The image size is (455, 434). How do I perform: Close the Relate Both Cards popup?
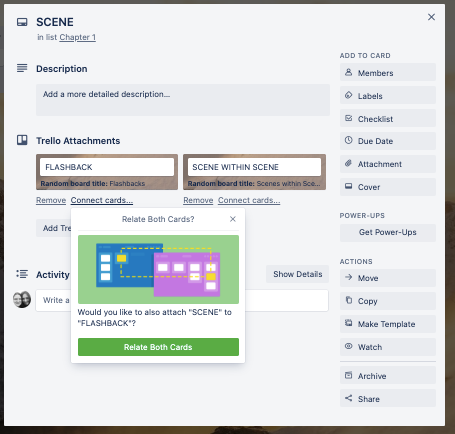pos(233,219)
